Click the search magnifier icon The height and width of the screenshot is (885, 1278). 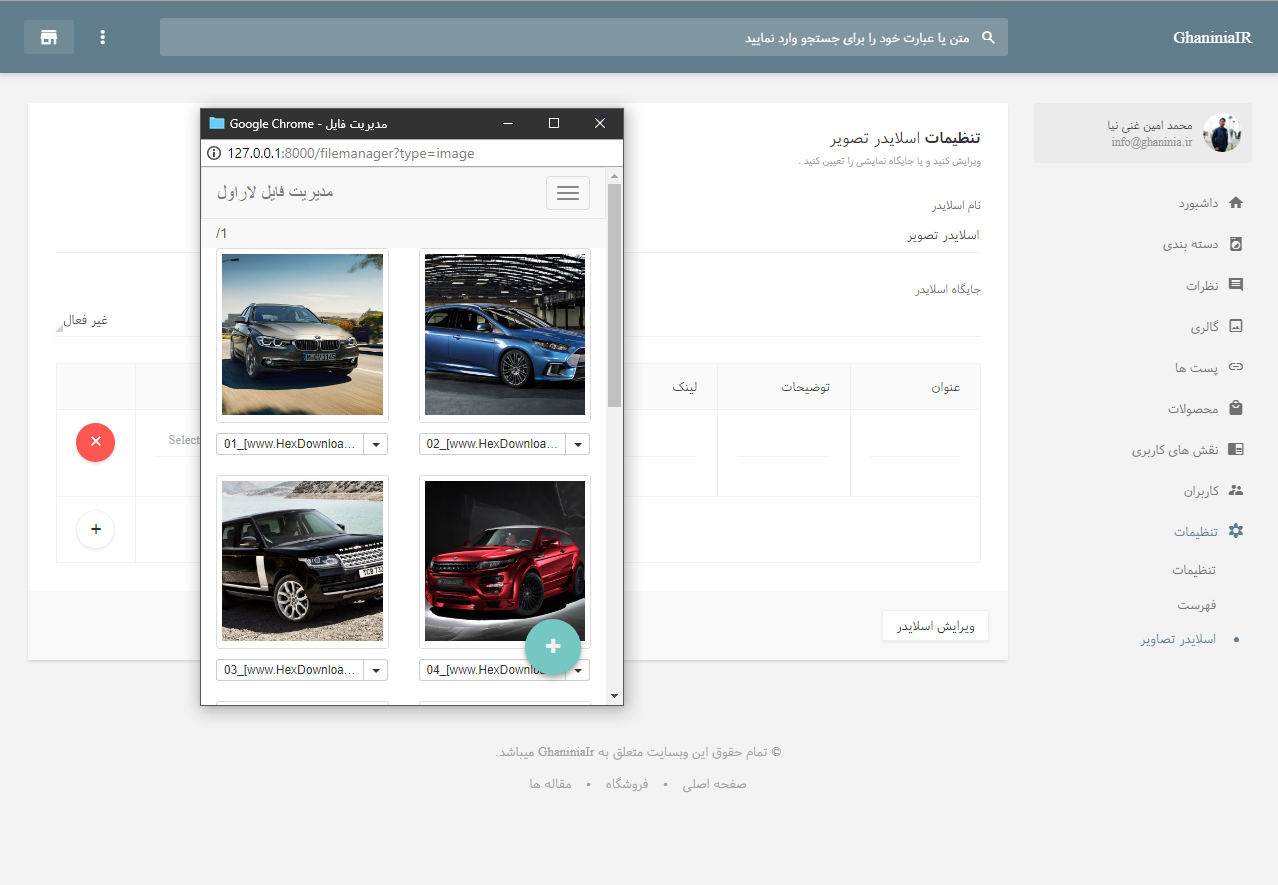tap(988, 37)
